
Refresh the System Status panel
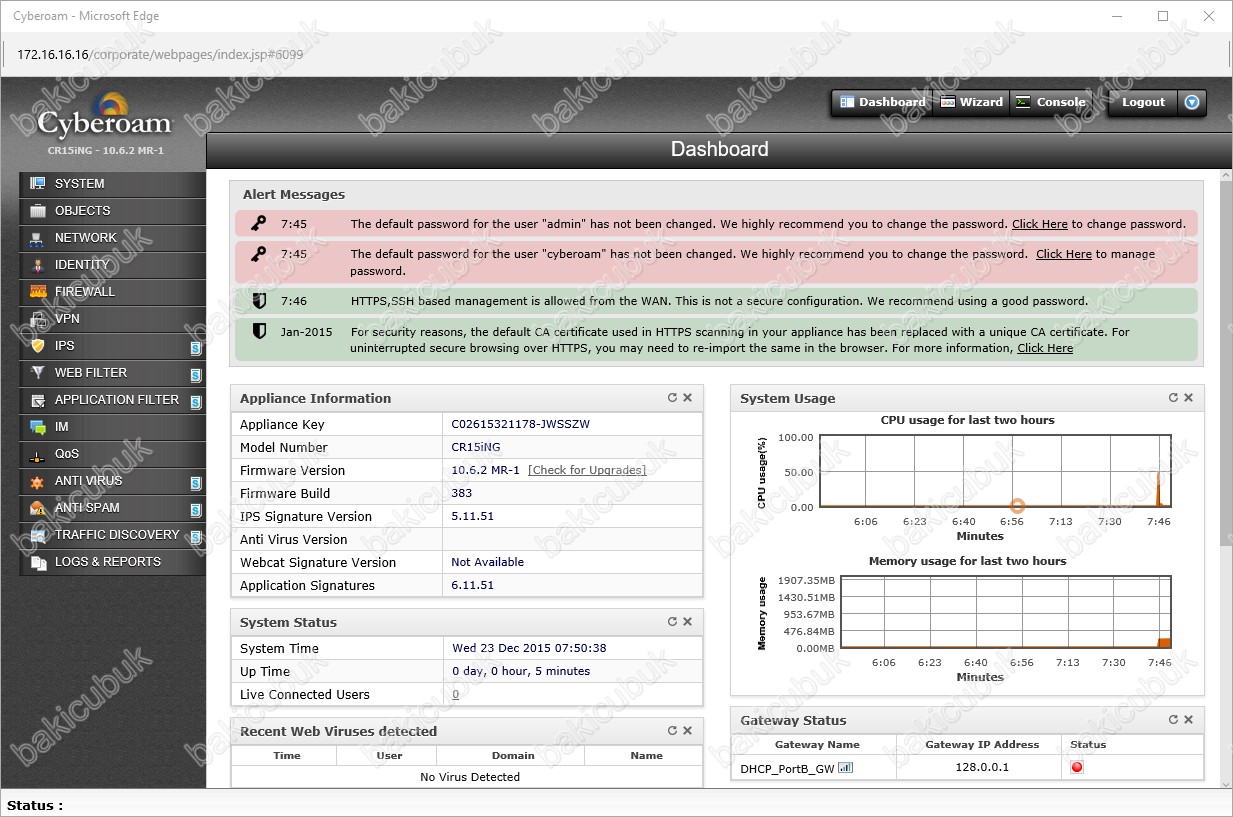[672, 622]
